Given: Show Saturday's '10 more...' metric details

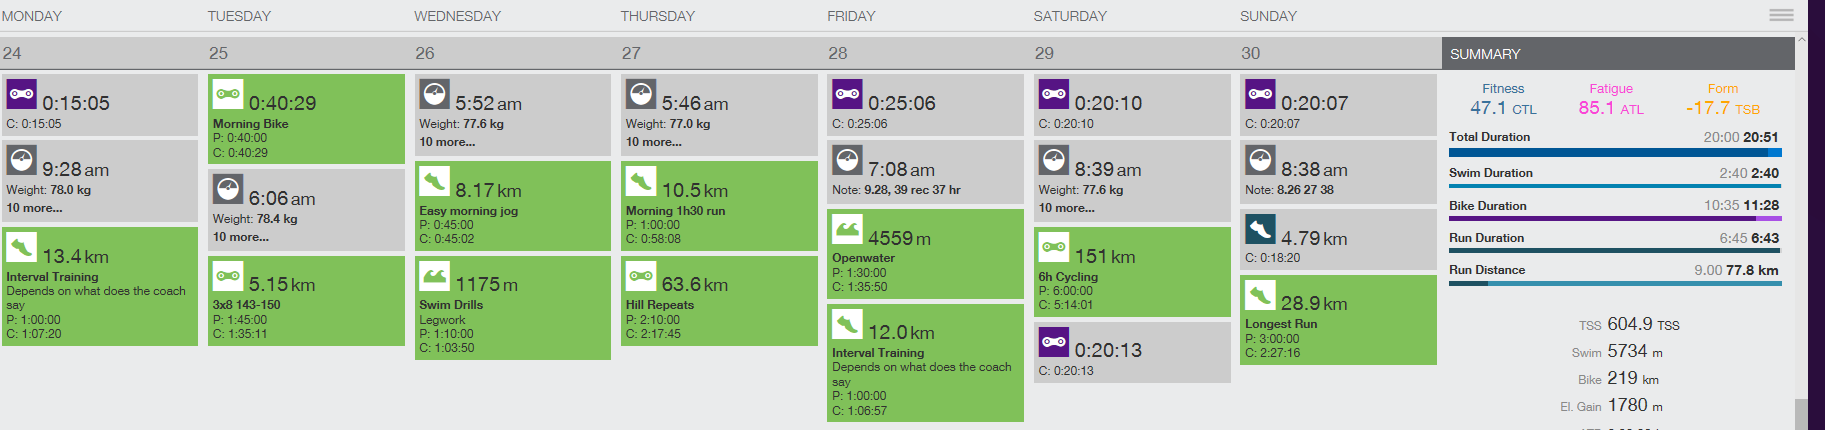Looking at the screenshot, I should 1066,208.
